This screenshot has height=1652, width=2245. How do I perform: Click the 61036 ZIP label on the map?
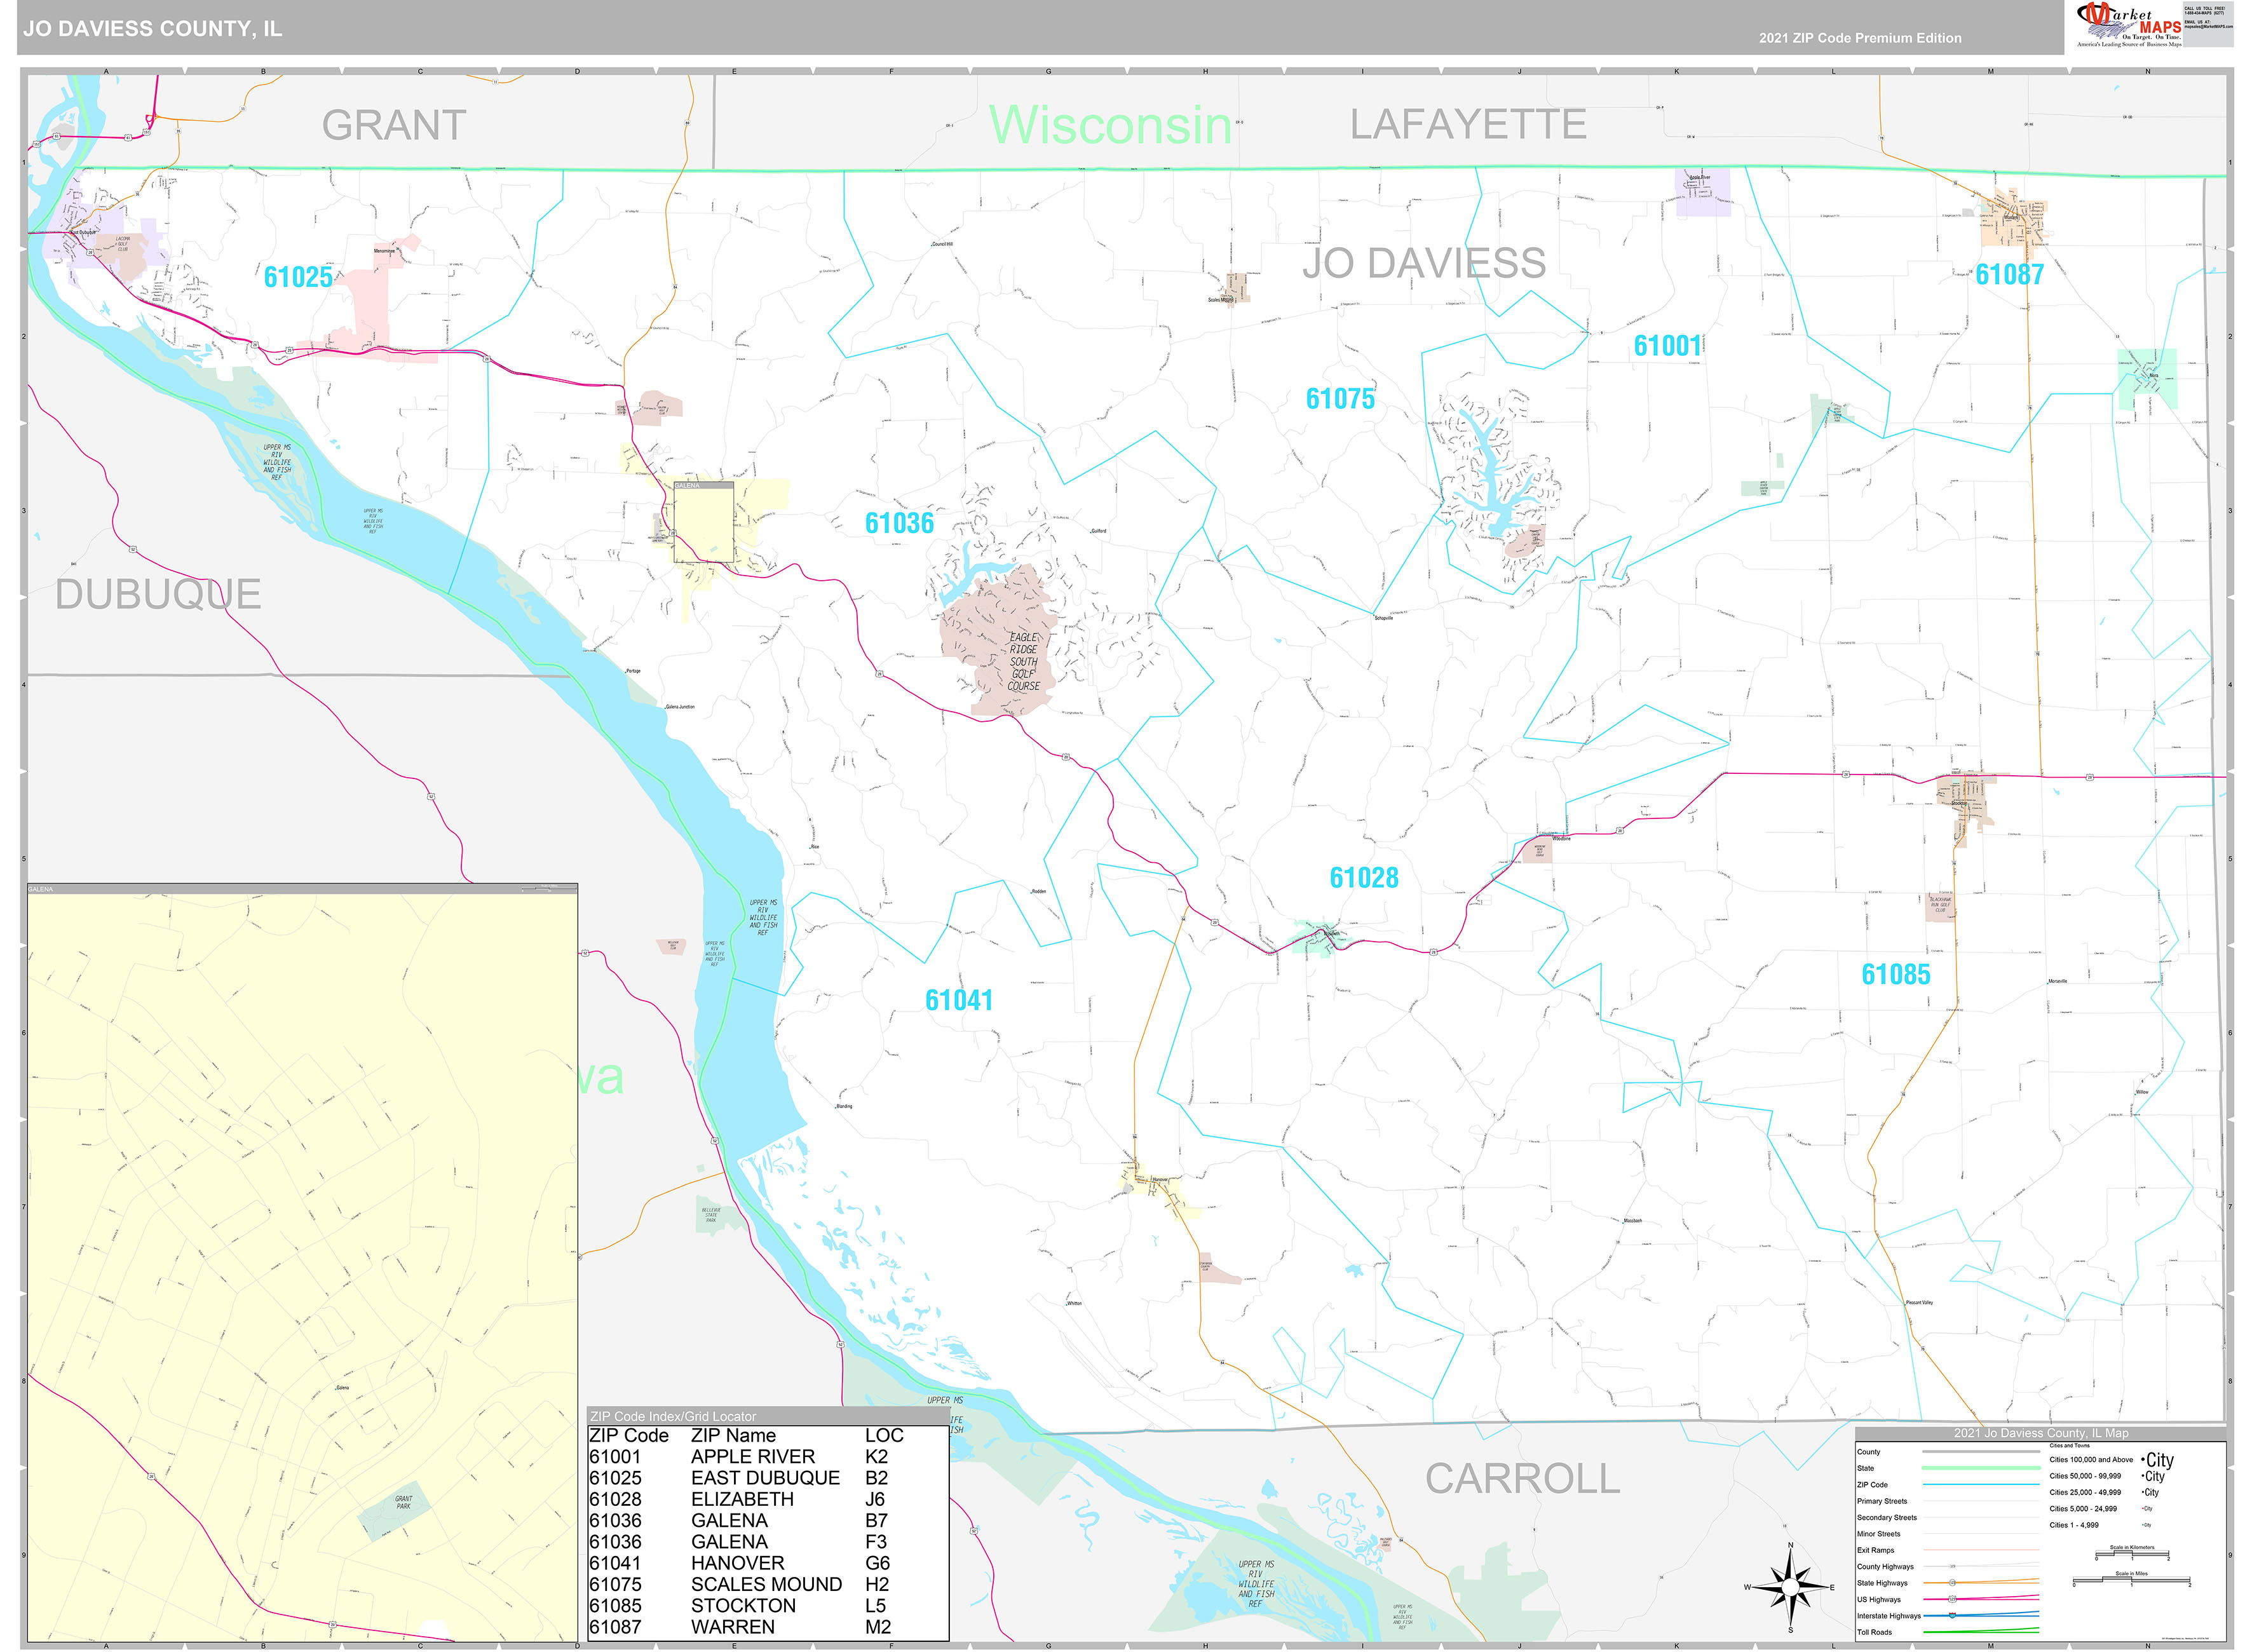click(x=899, y=523)
